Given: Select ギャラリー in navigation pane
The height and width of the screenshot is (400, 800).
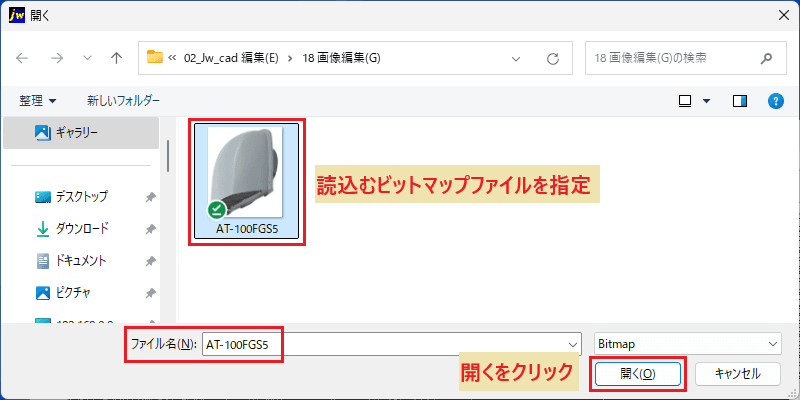Looking at the screenshot, I should 81,133.
